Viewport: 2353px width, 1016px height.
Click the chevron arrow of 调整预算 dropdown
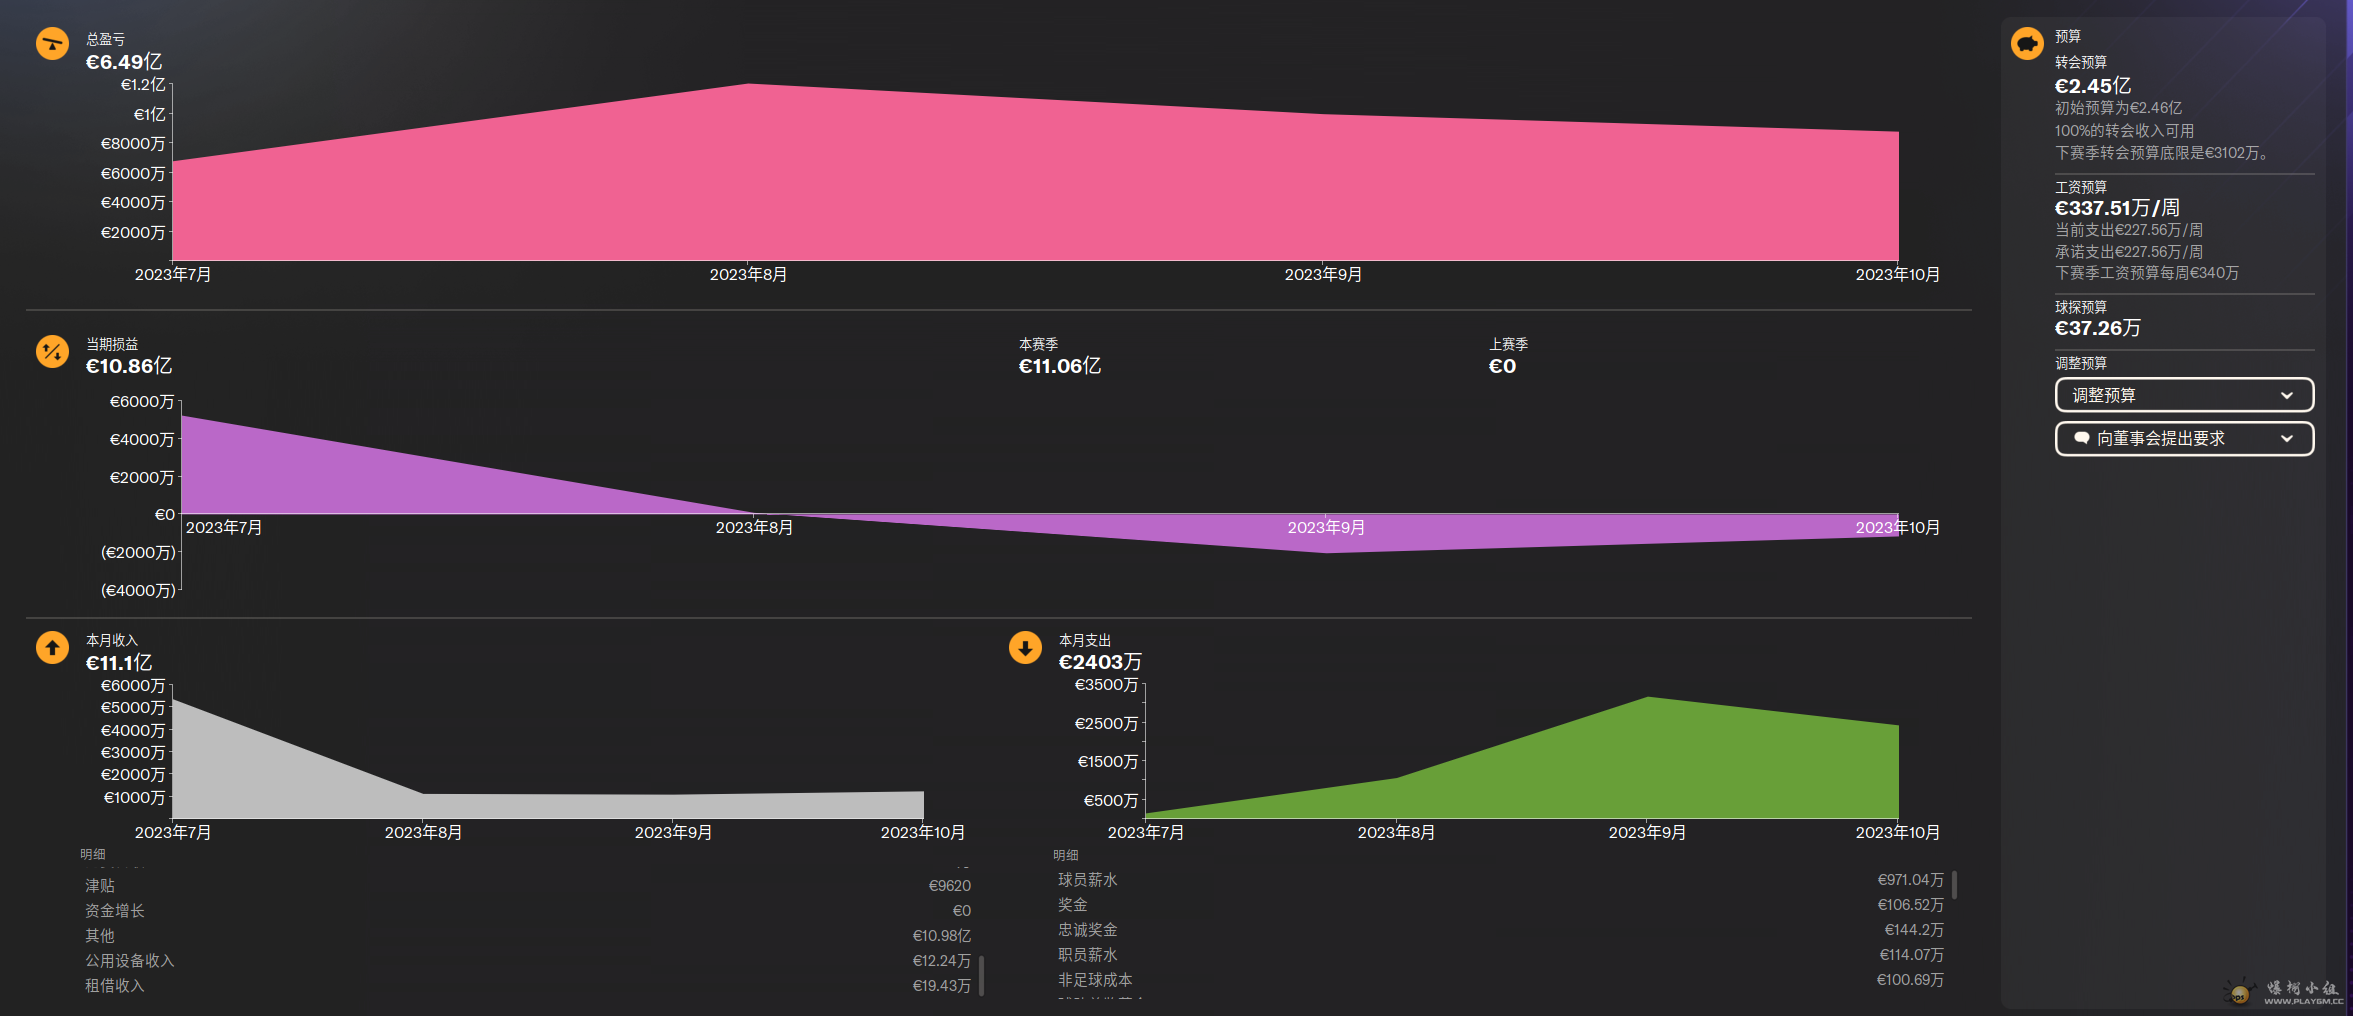pos(2286,395)
